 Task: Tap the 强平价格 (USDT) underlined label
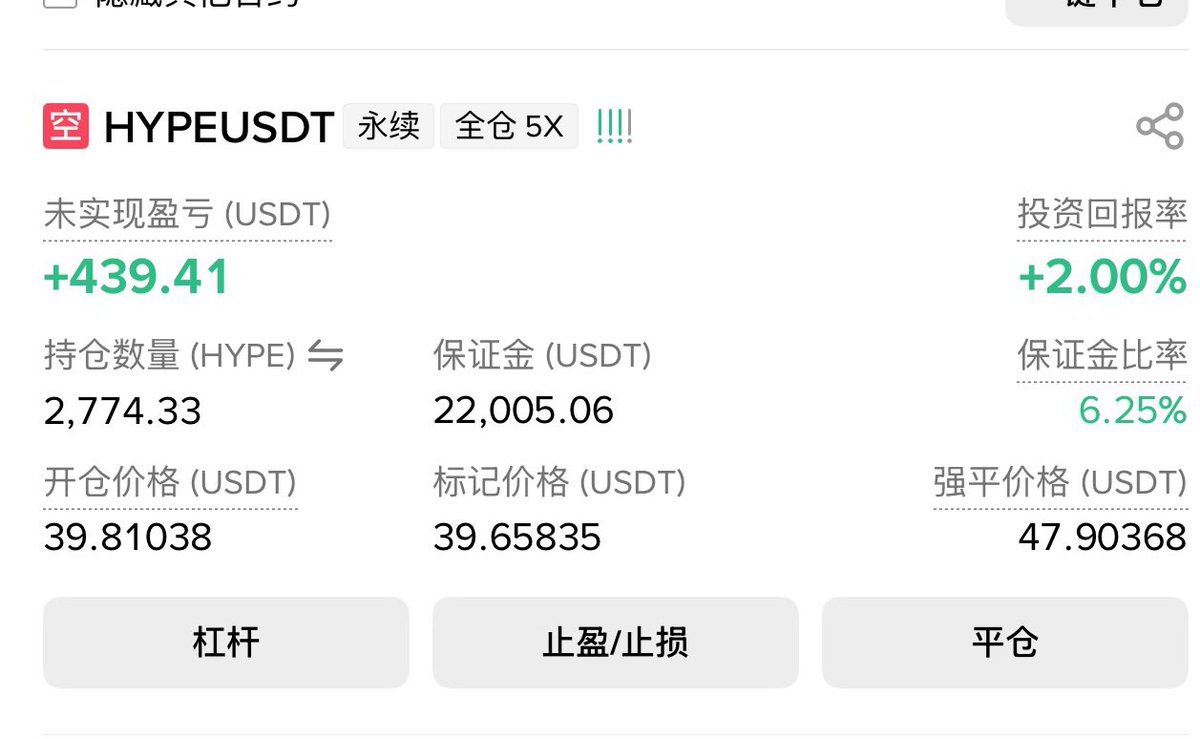[1060, 484]
